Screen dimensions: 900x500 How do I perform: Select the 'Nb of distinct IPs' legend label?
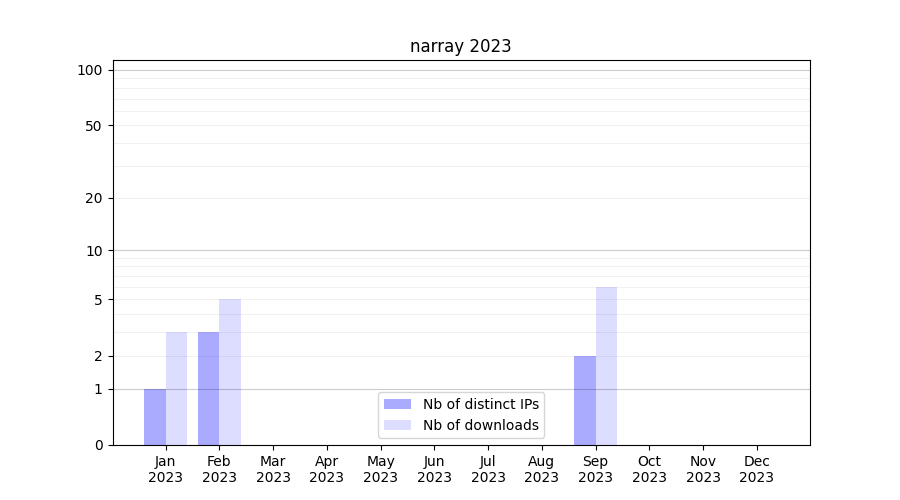480,404
